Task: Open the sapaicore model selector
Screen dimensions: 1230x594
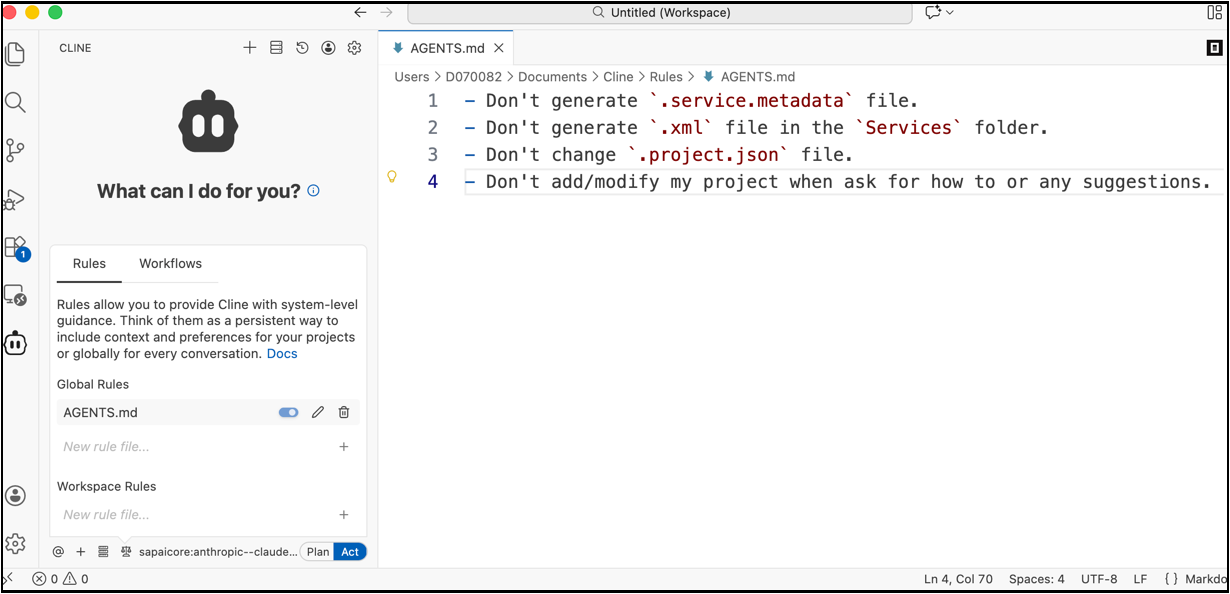Action: pyautogui.click(x=218, y=552)
